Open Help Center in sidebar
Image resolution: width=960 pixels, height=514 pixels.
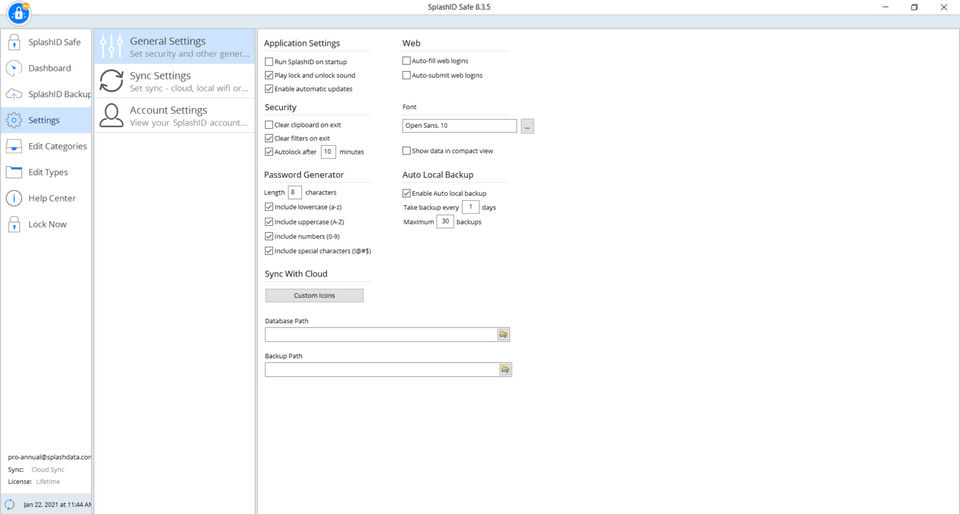pyautogui.click(x=46, y=198)
